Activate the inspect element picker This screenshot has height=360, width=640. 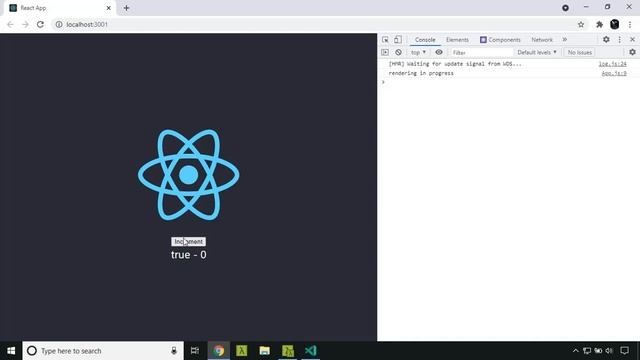click(x=385, y=40)
